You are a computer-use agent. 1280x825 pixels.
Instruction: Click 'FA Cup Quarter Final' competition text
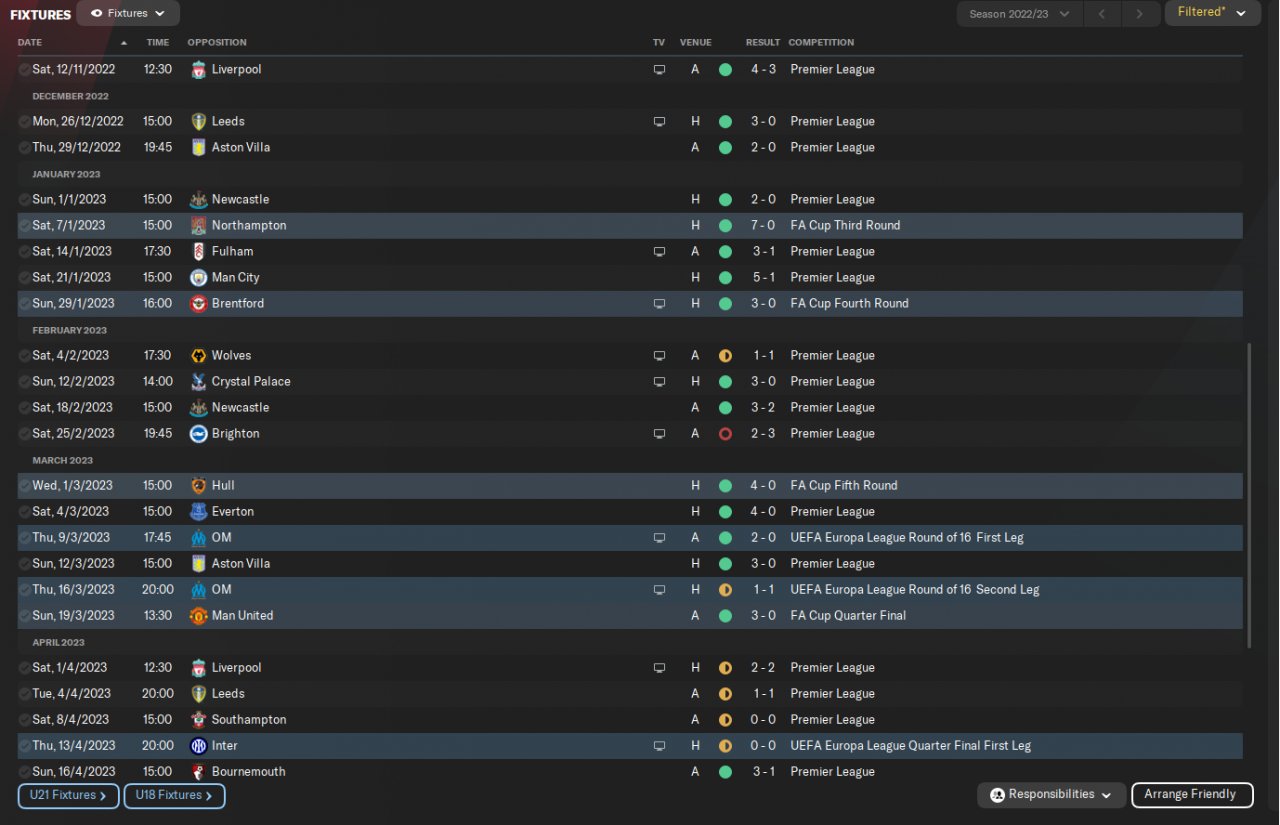coord(848,616)
